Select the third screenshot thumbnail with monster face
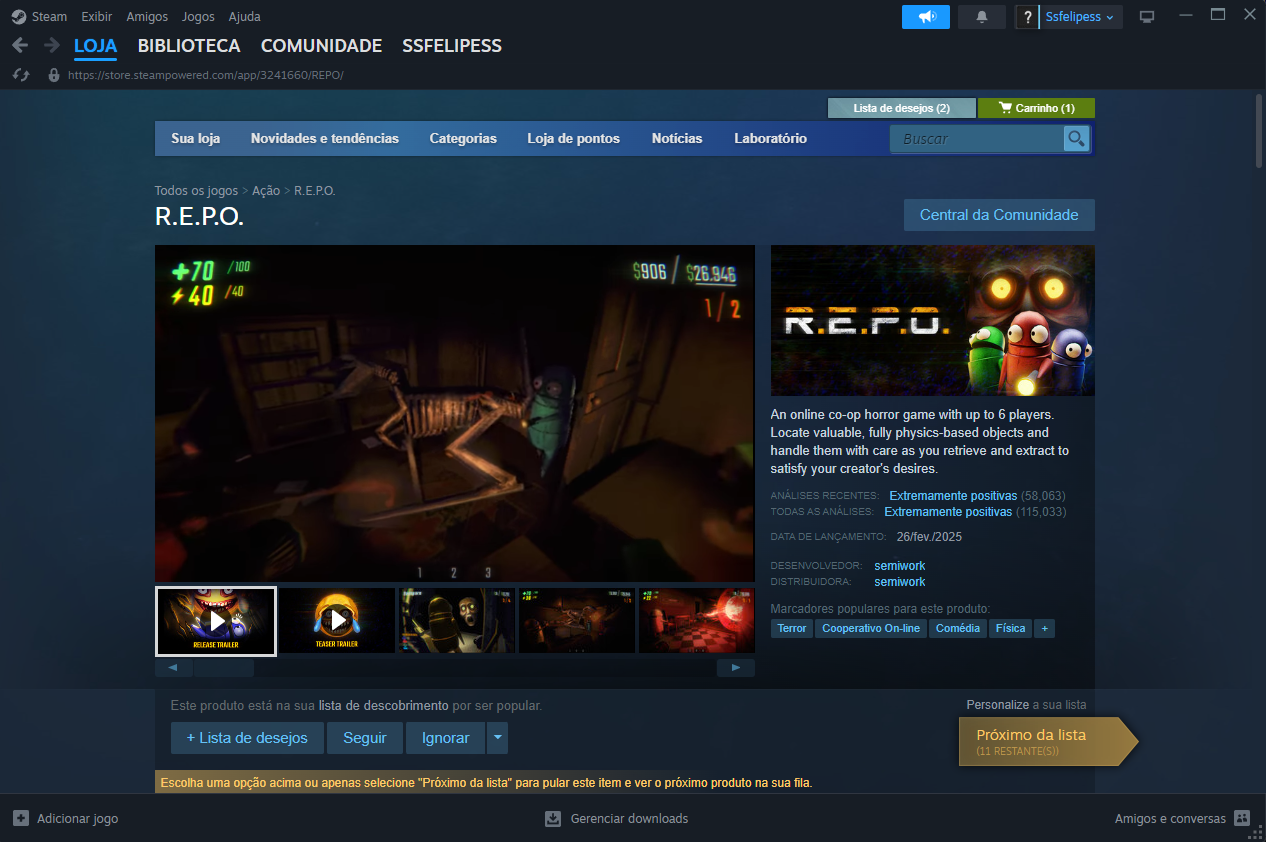The image size is (1266, 842). [x=457, y=621]
